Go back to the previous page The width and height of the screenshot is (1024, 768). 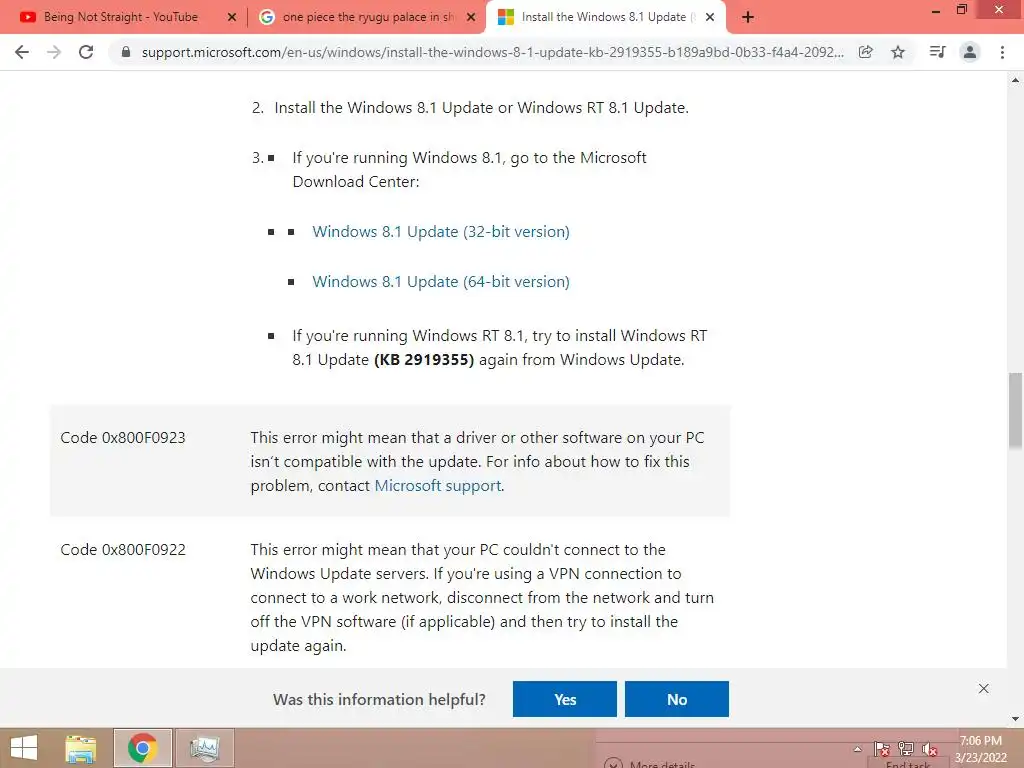click(22, 52)
